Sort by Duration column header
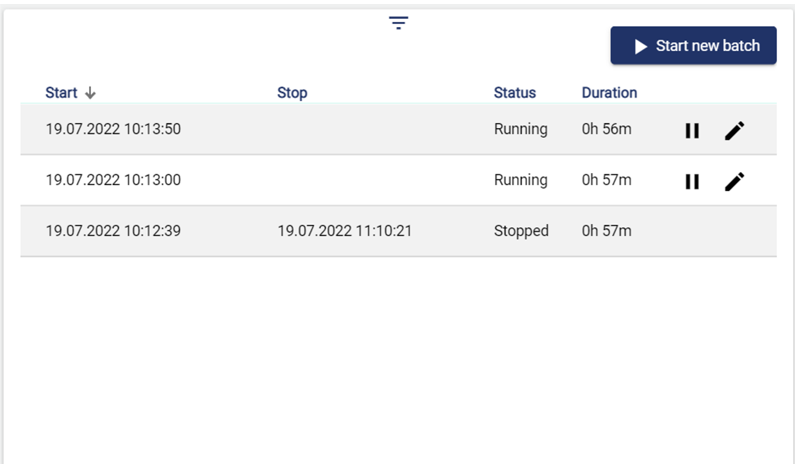Screen dimensions: 795x464 coord(609,93)
